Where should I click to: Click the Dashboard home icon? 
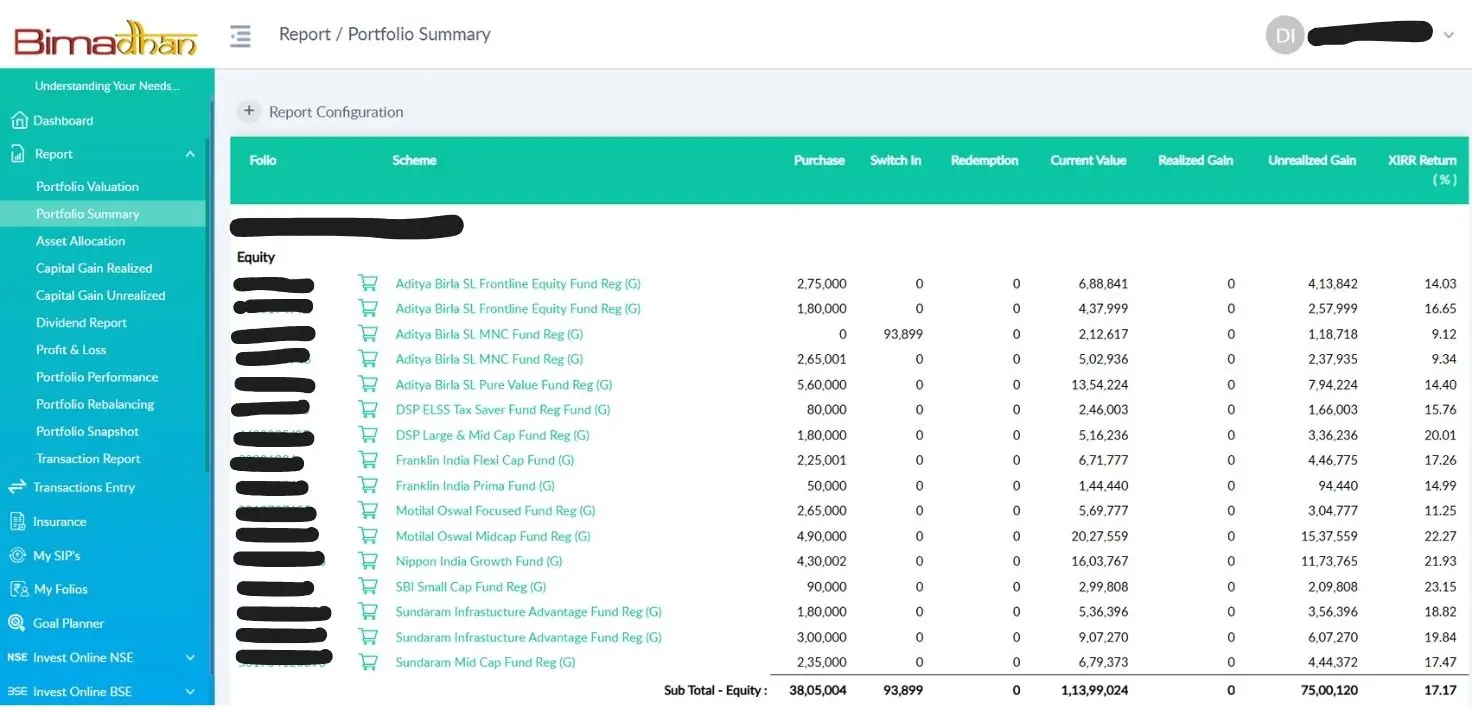(18, 121)
